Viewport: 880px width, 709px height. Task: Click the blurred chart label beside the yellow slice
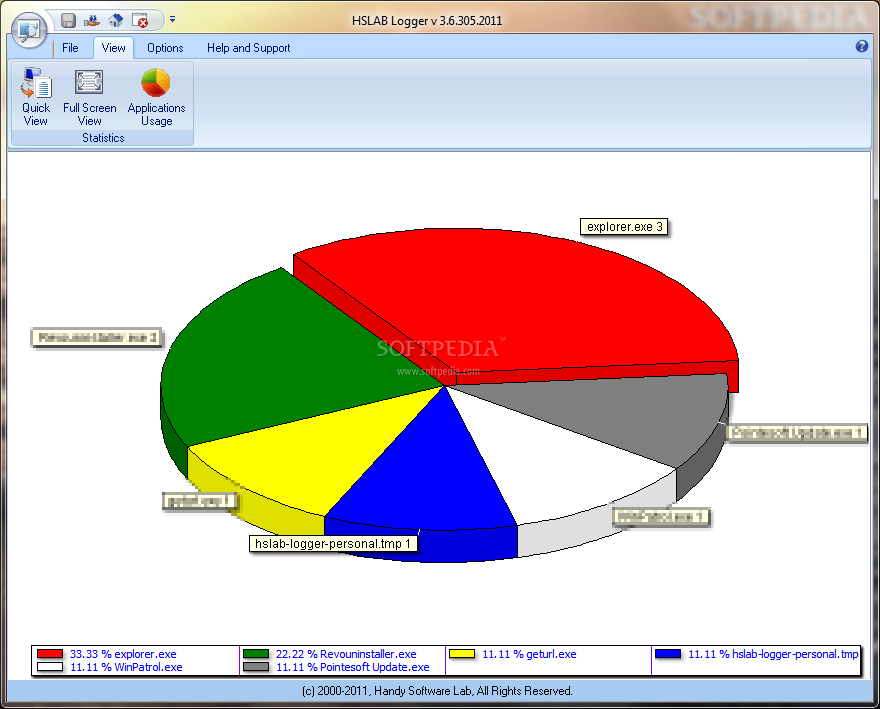[x=200, y=501]
